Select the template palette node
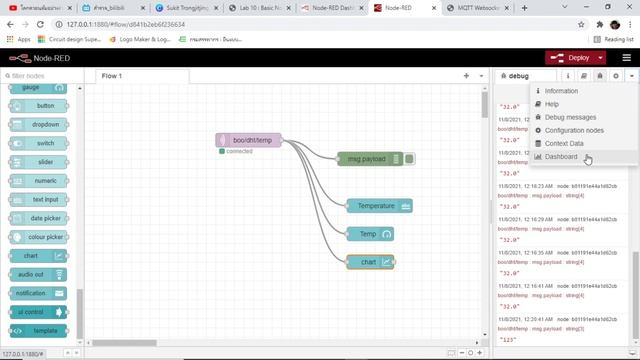Viewport: 640px width, 360px height. tap(38, 331)
